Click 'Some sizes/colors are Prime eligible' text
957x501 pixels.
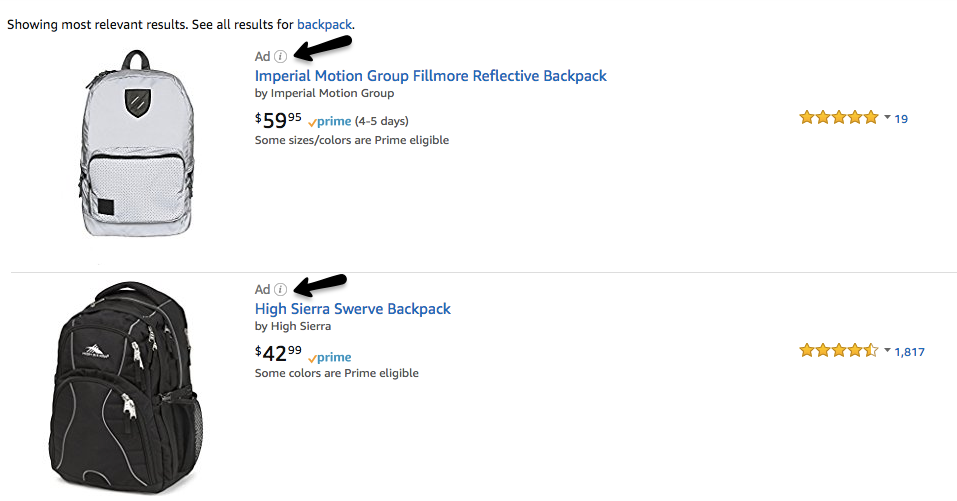351,140
